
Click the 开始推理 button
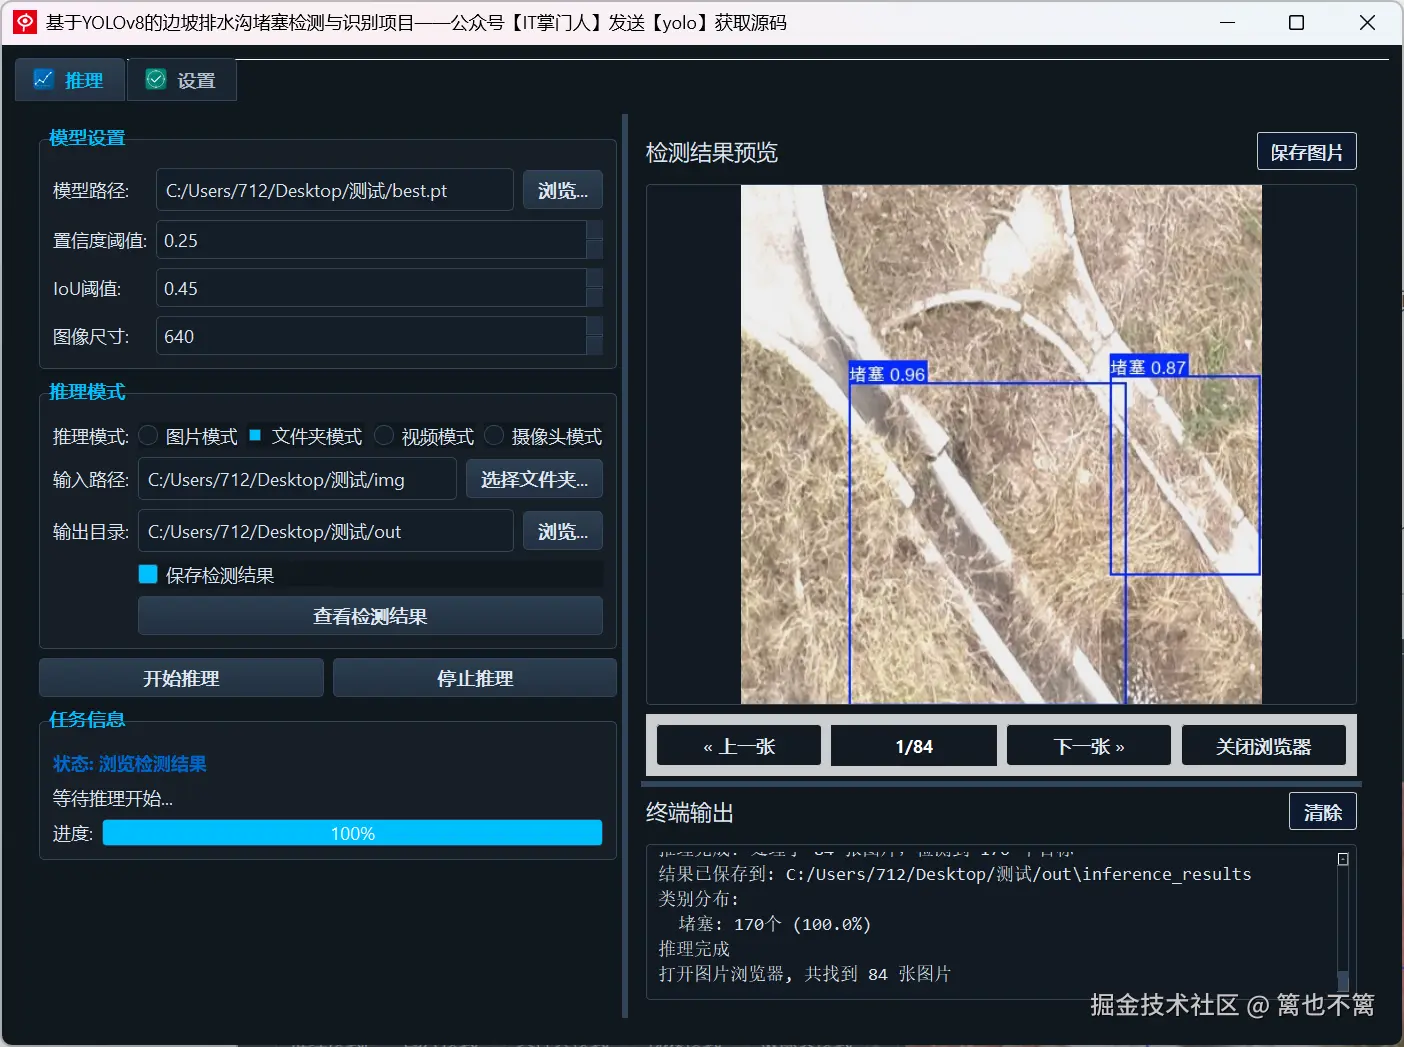click(180, 677)
